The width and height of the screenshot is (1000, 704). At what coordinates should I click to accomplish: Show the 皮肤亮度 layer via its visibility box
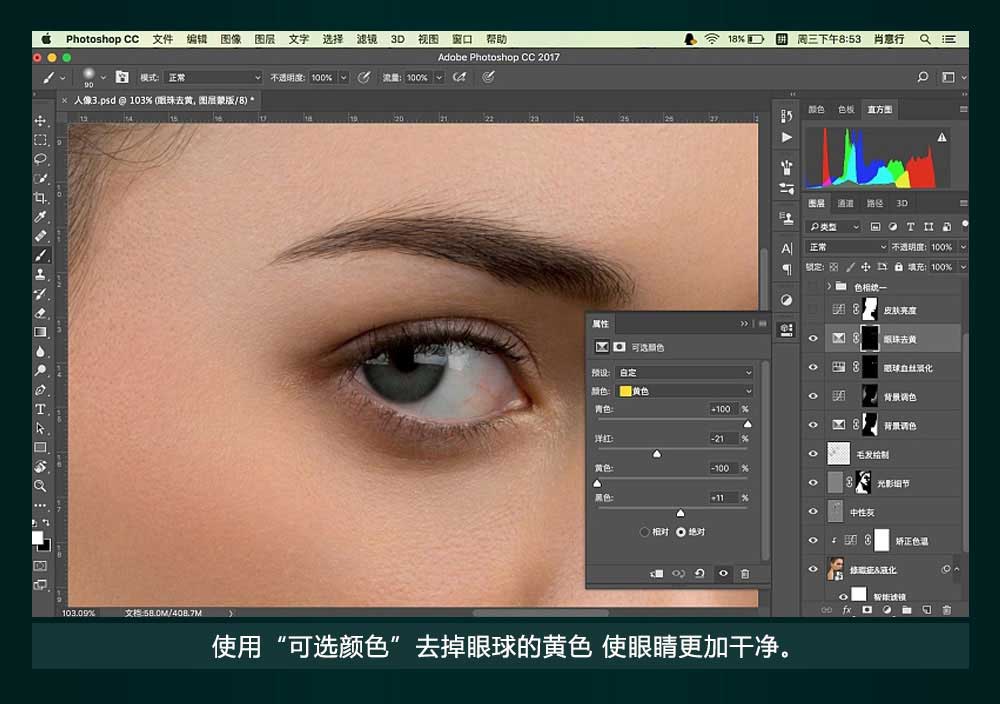coord(813,310)
